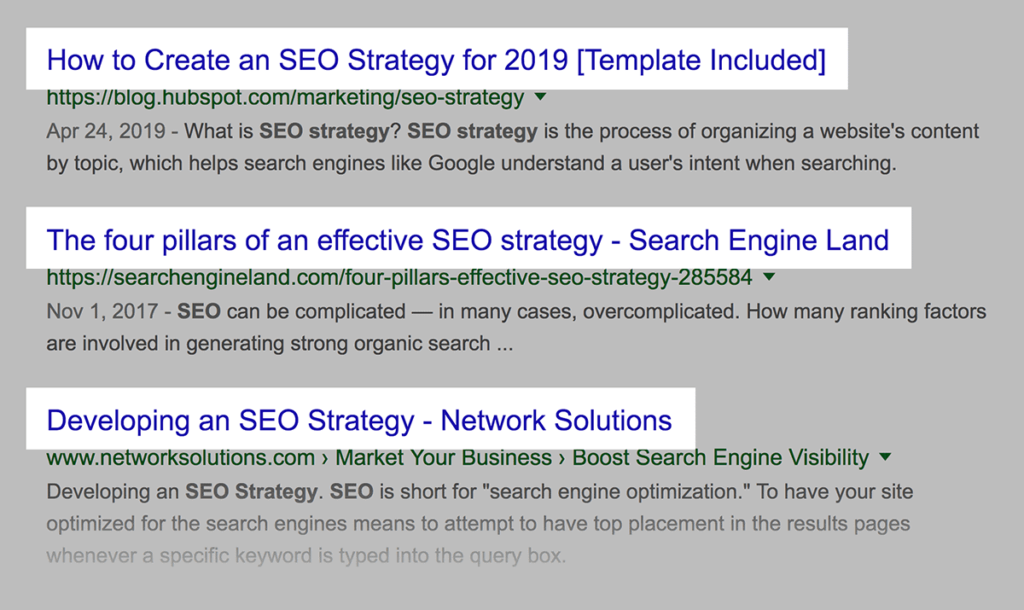This screenshot has height=610, width=1024.
Task: Click the bold "SEO" after Nov 1, 2017
Action: tap(198, 312)
